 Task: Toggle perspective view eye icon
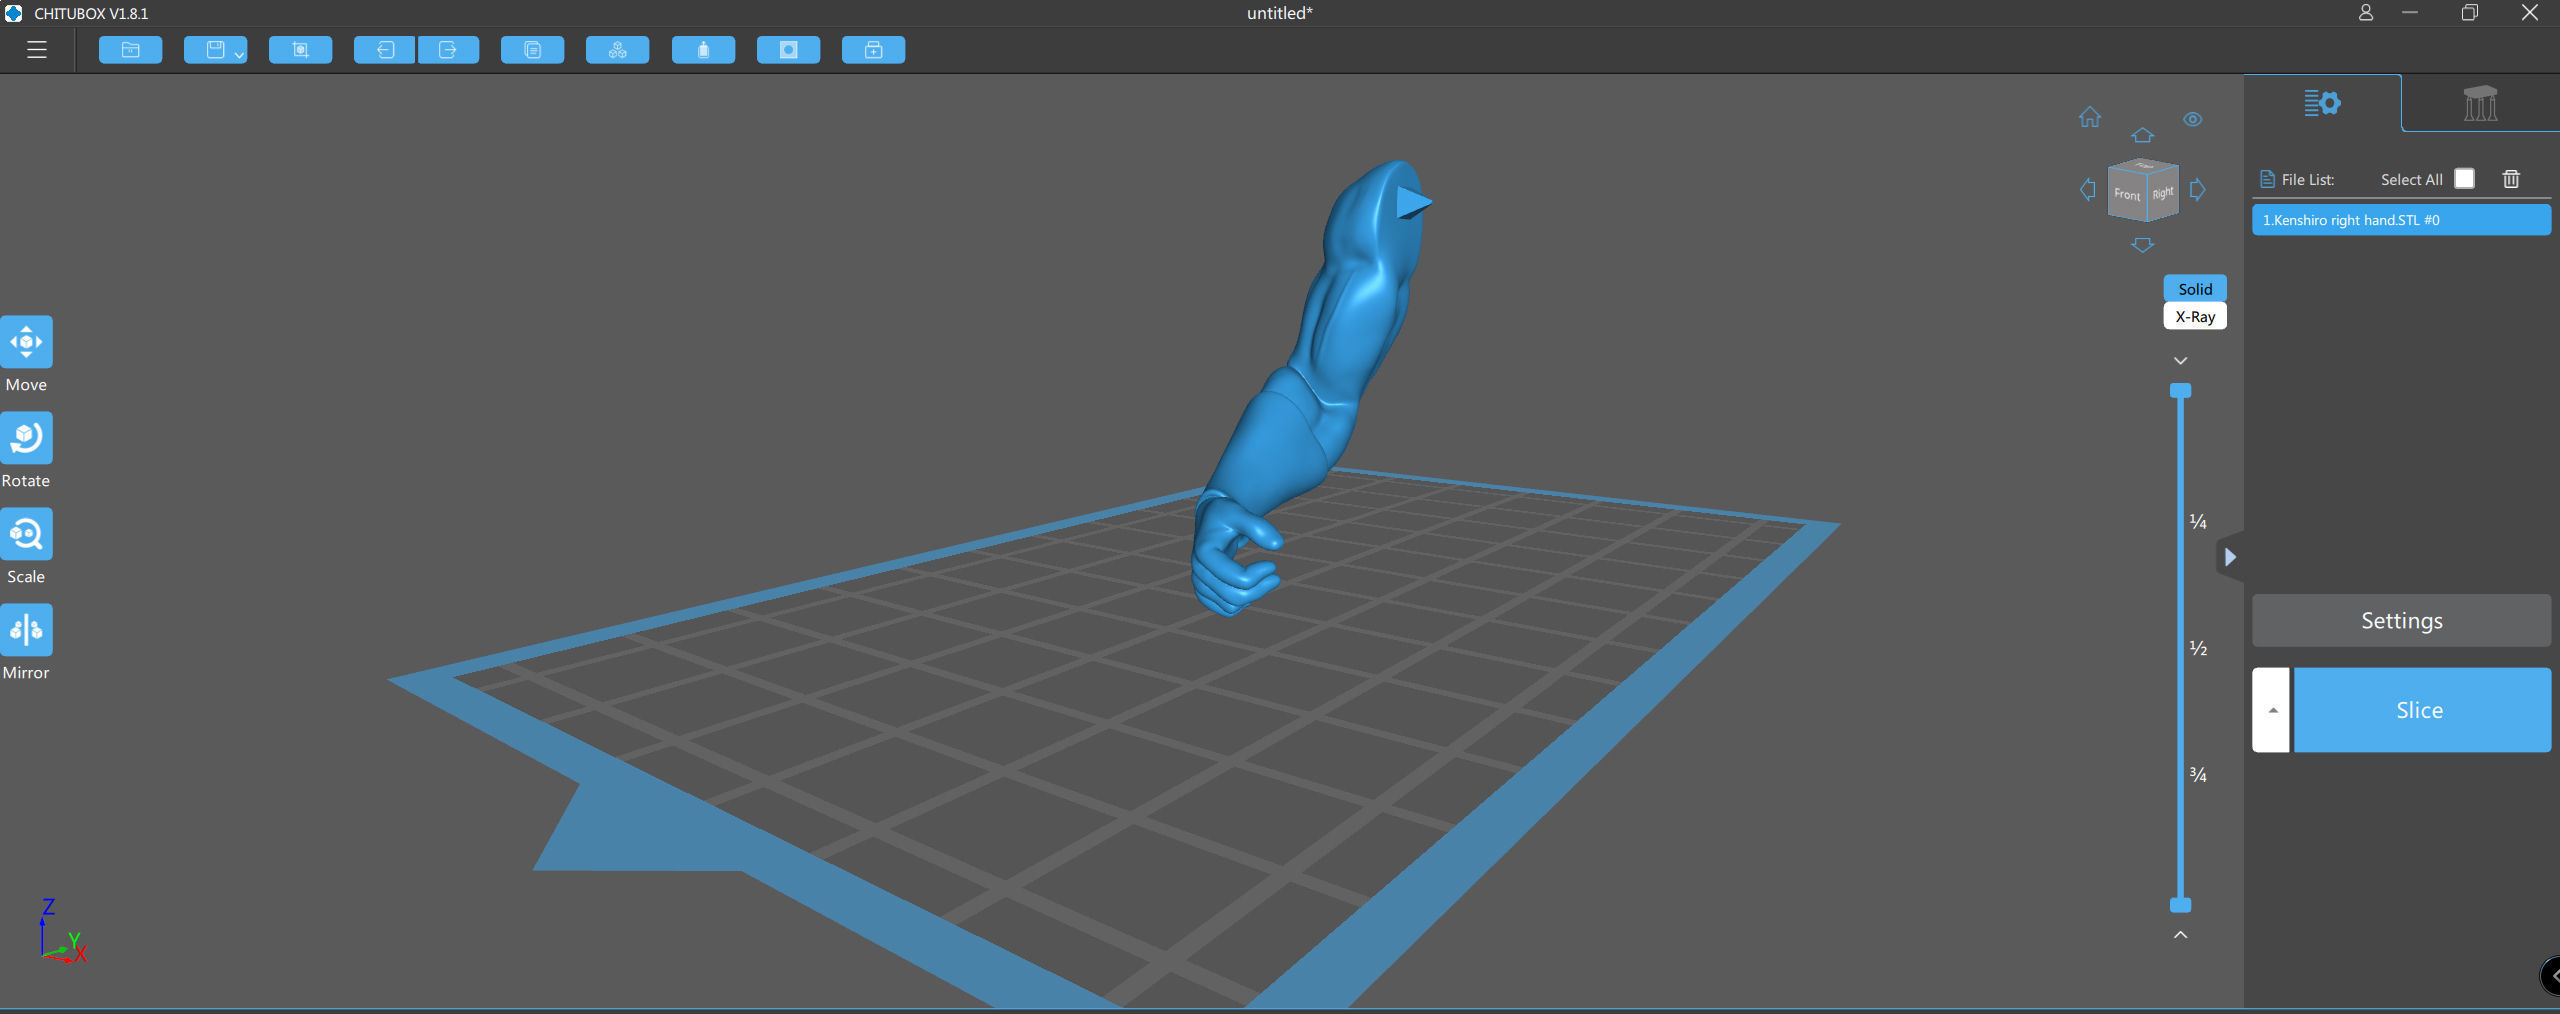(x=2192, y=119)
